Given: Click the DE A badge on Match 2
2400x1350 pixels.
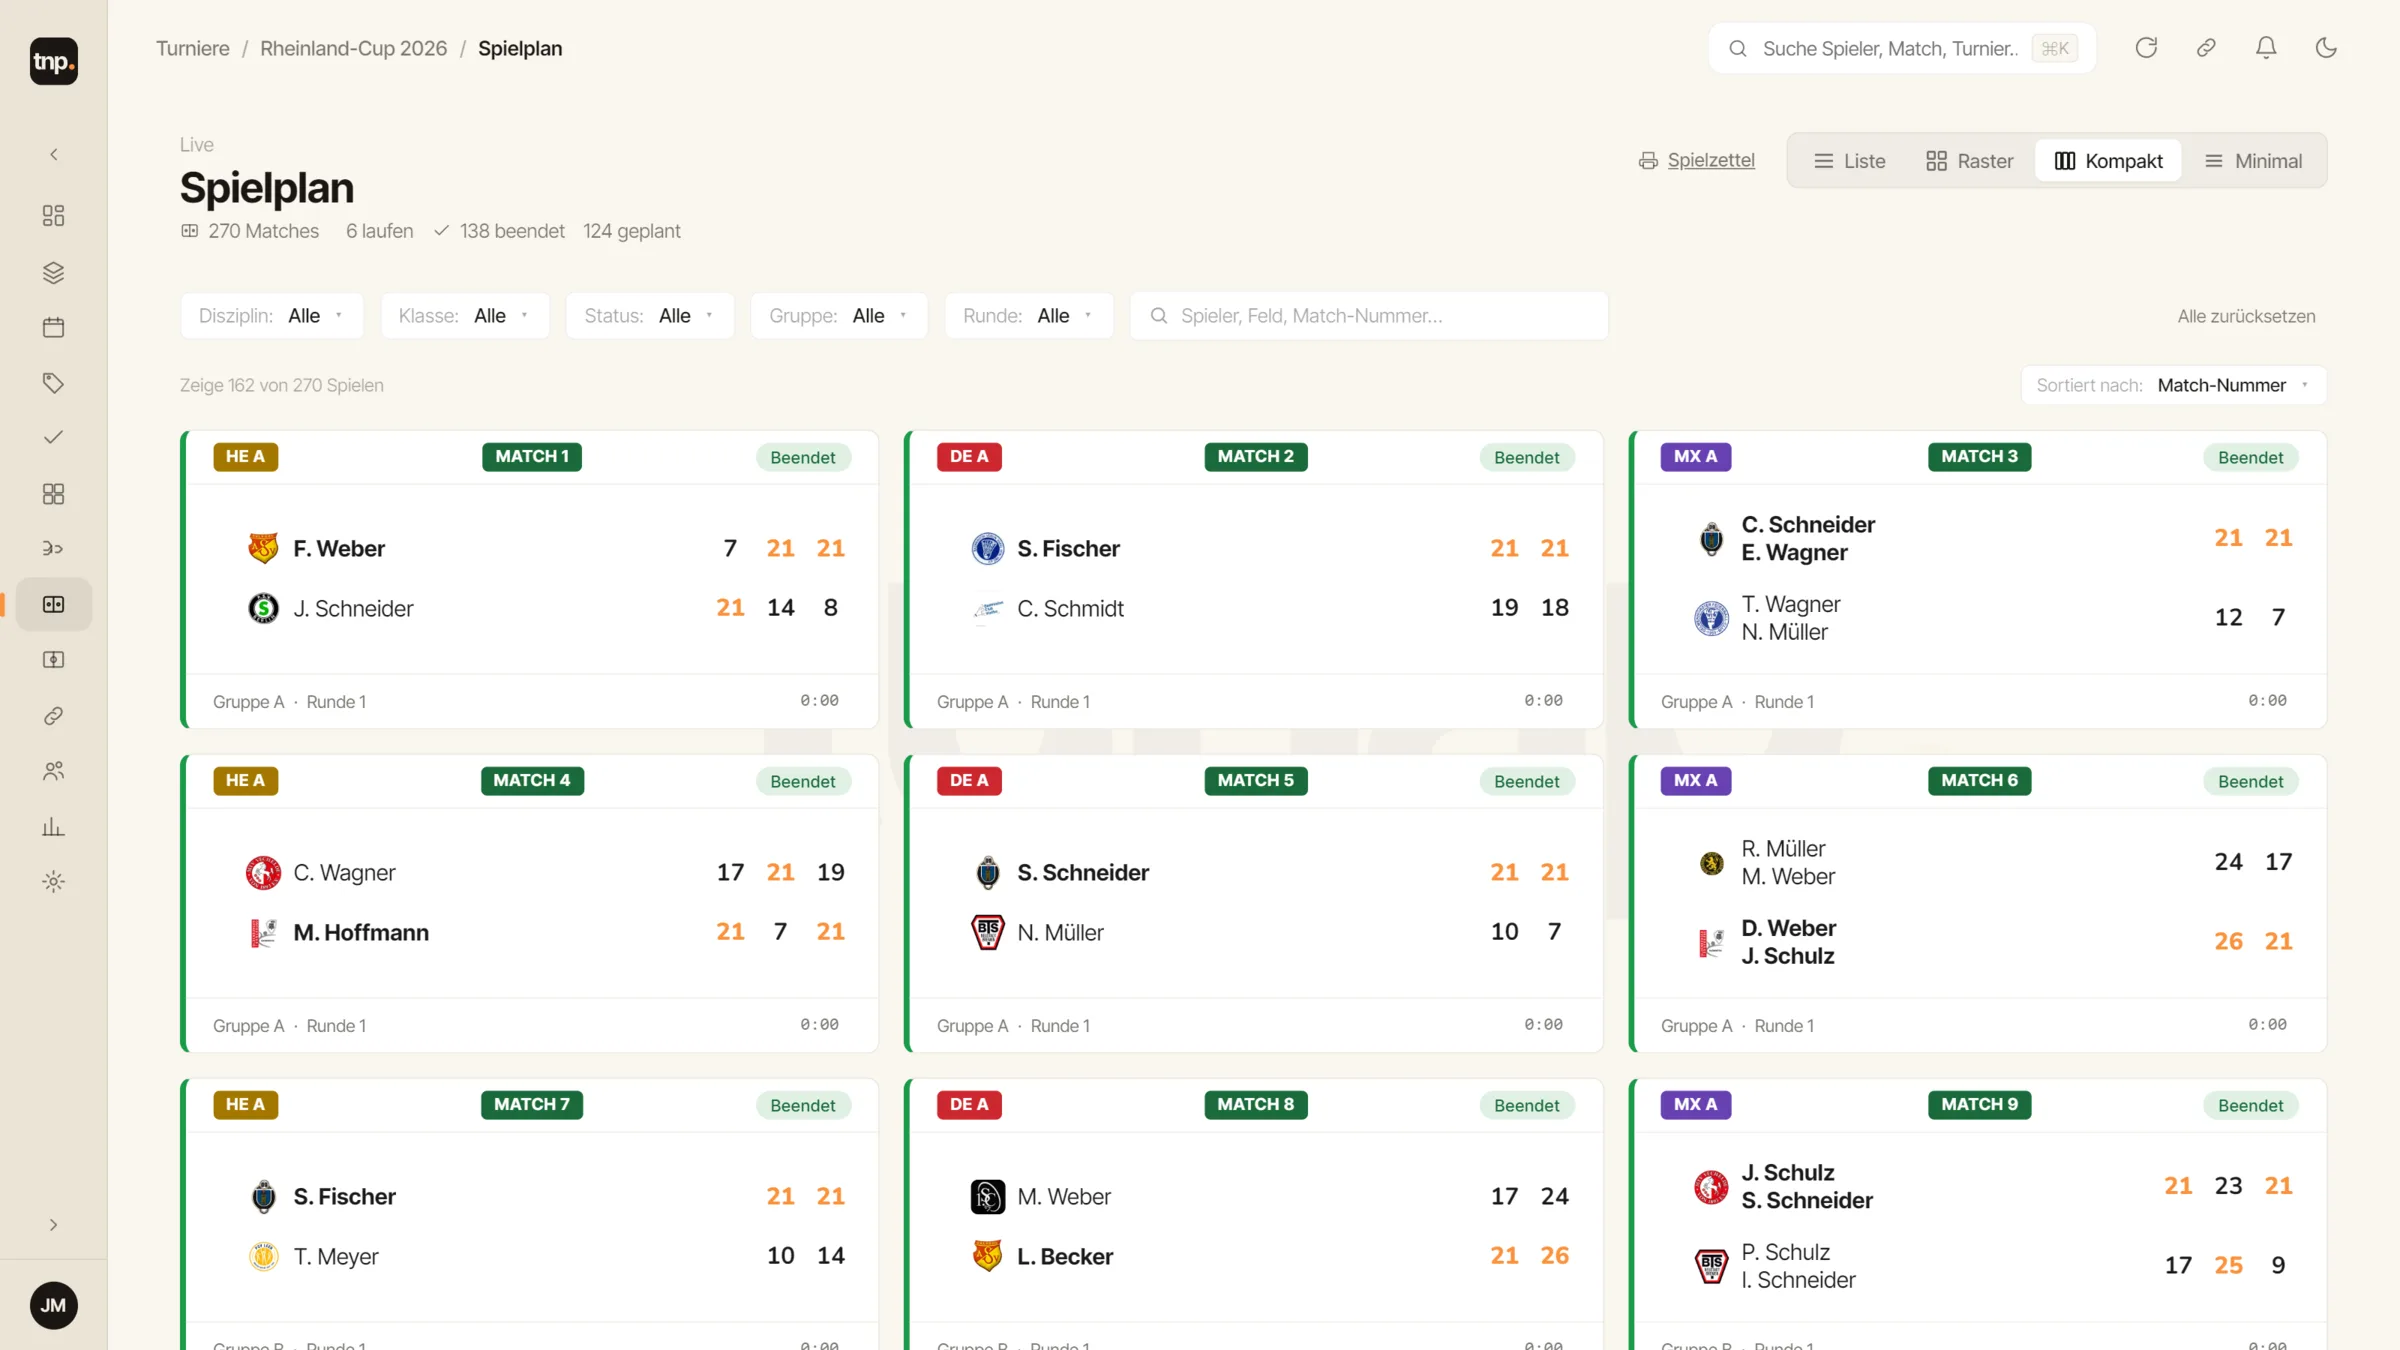Looking at the screenshot, I should pos(969,456).
